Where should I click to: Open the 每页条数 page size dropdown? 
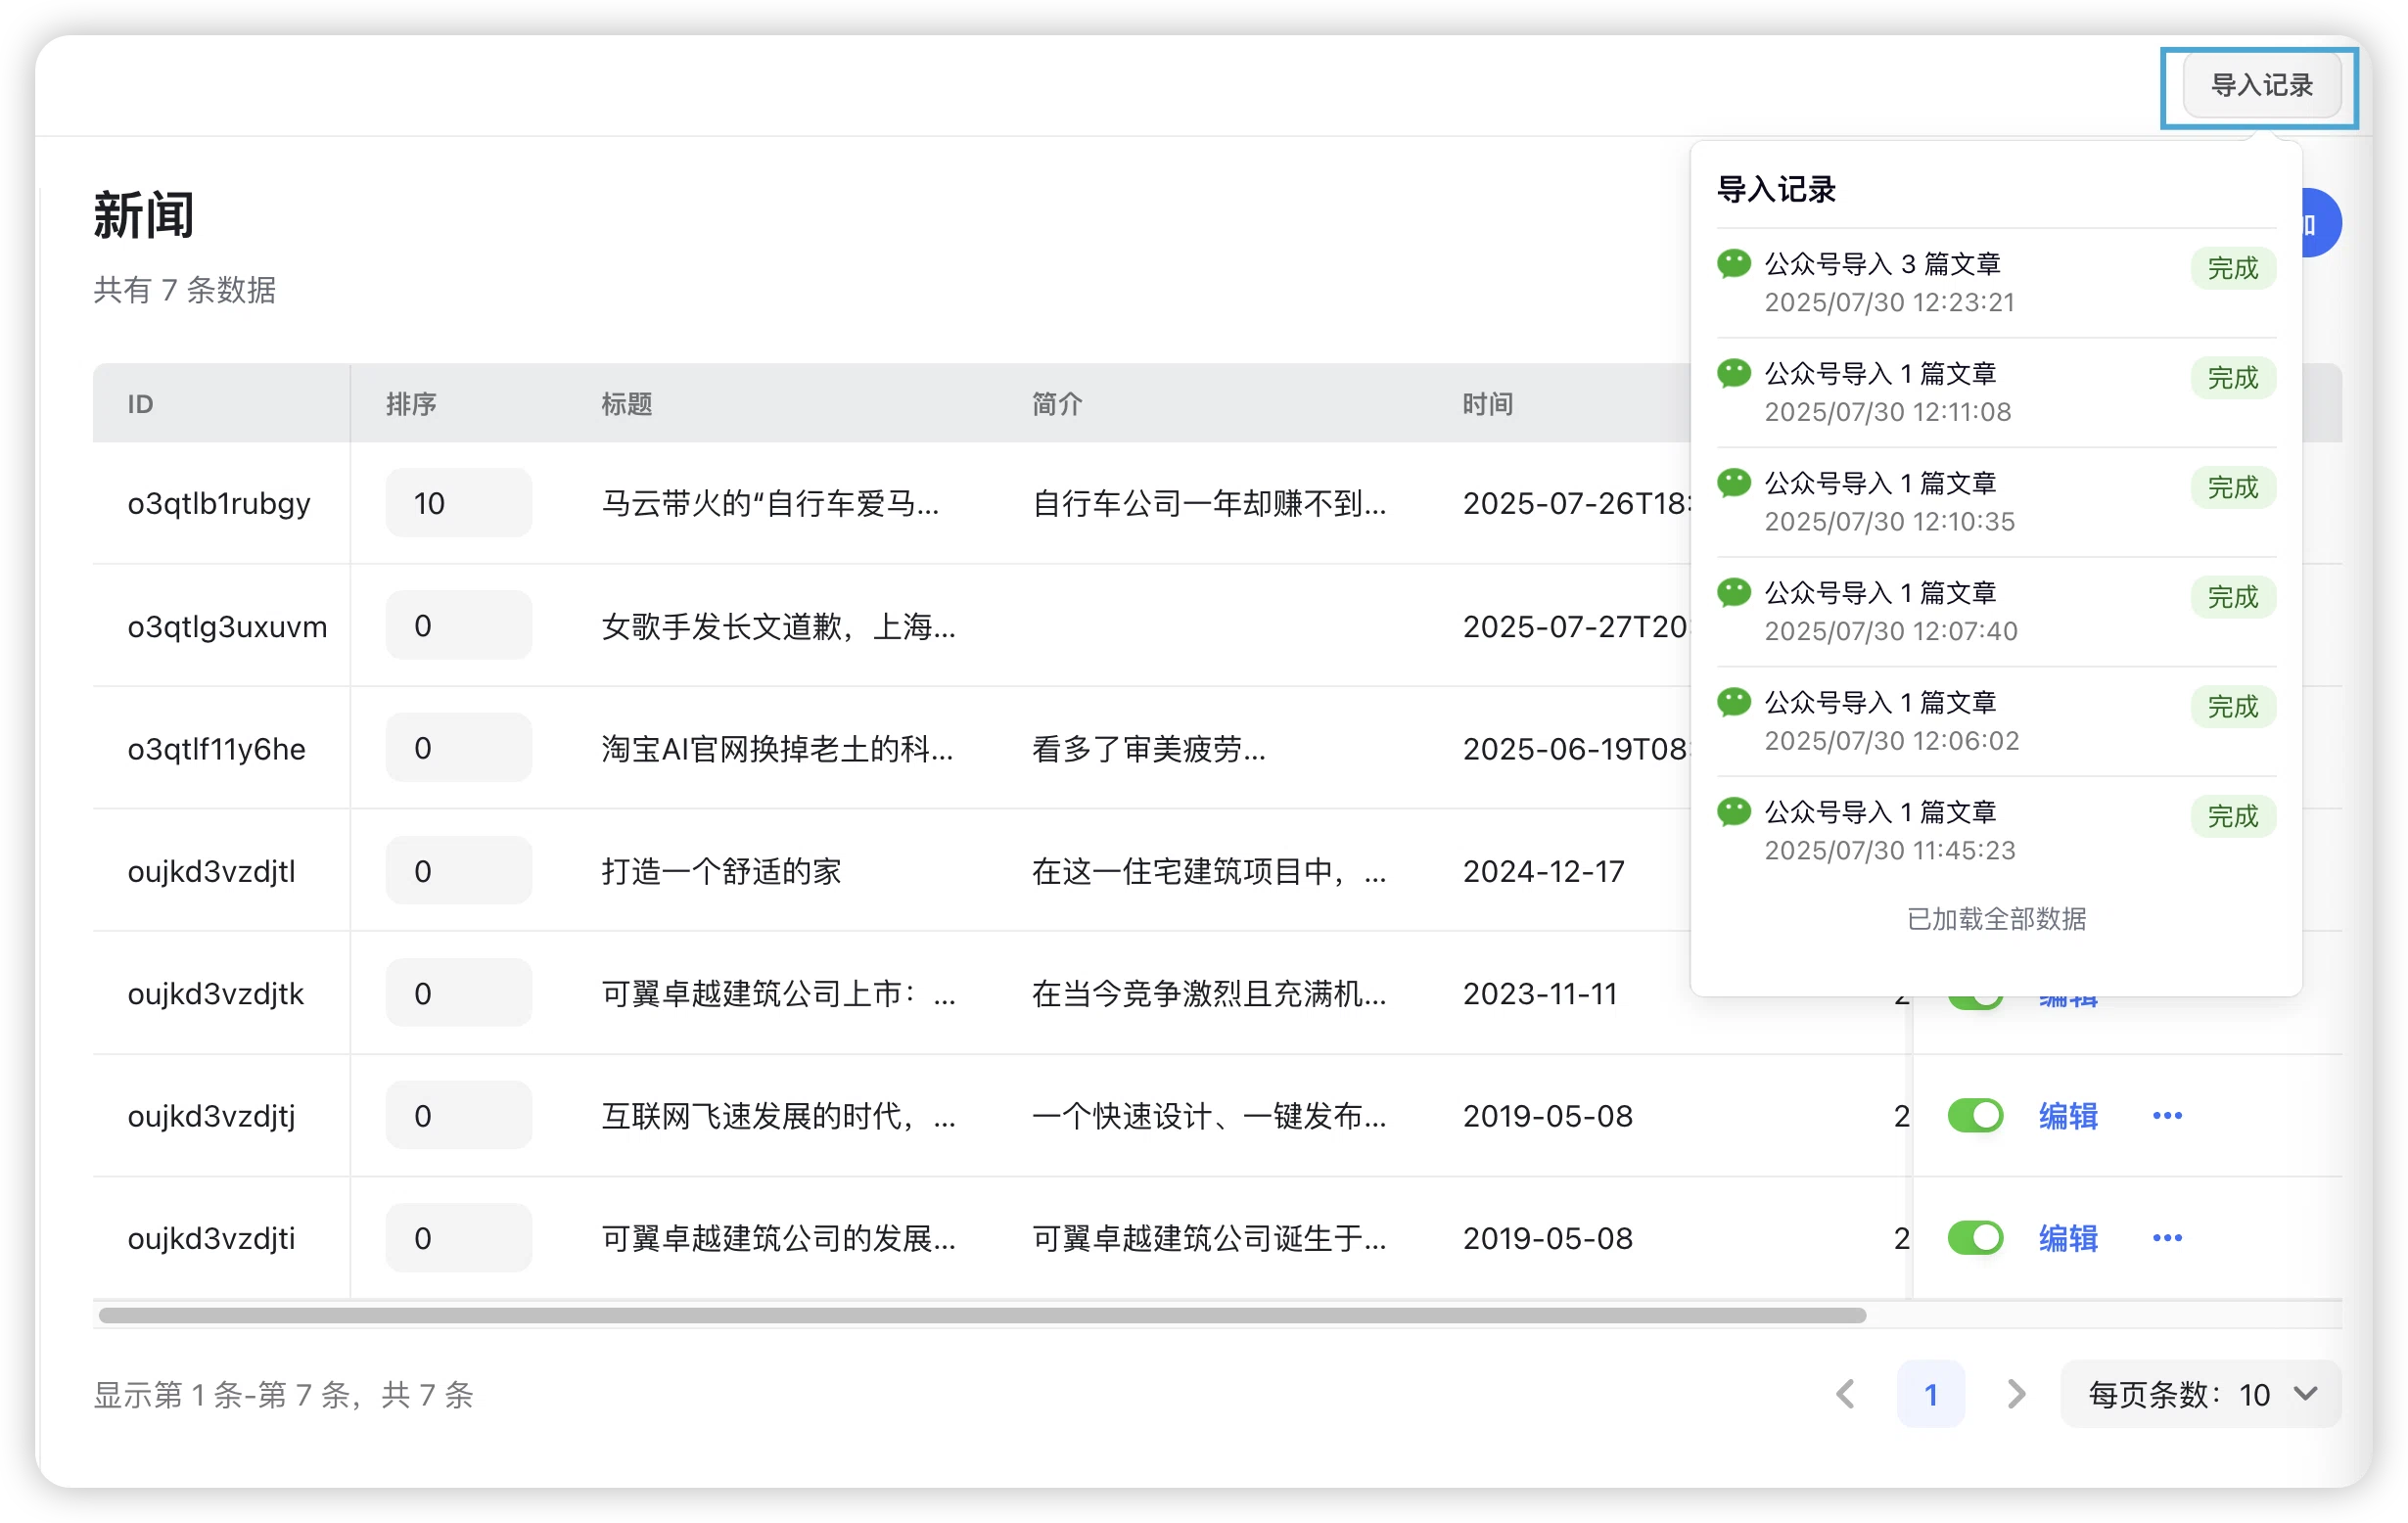pos(2200,1394)
